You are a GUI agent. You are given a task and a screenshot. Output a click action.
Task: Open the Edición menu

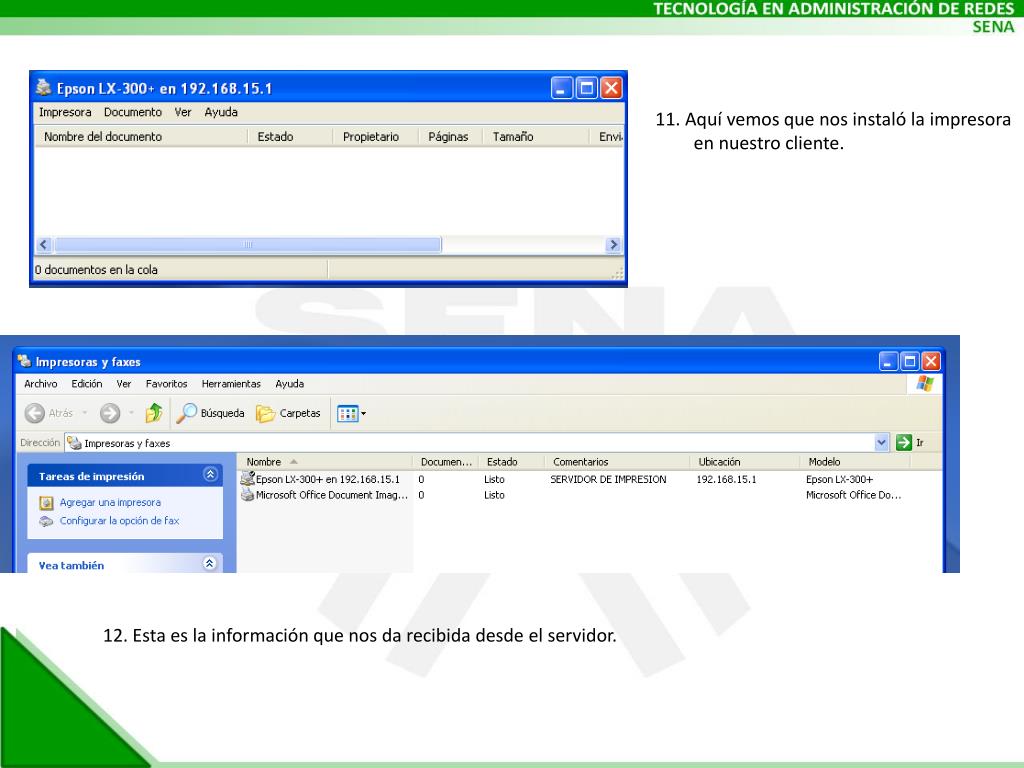87,384
